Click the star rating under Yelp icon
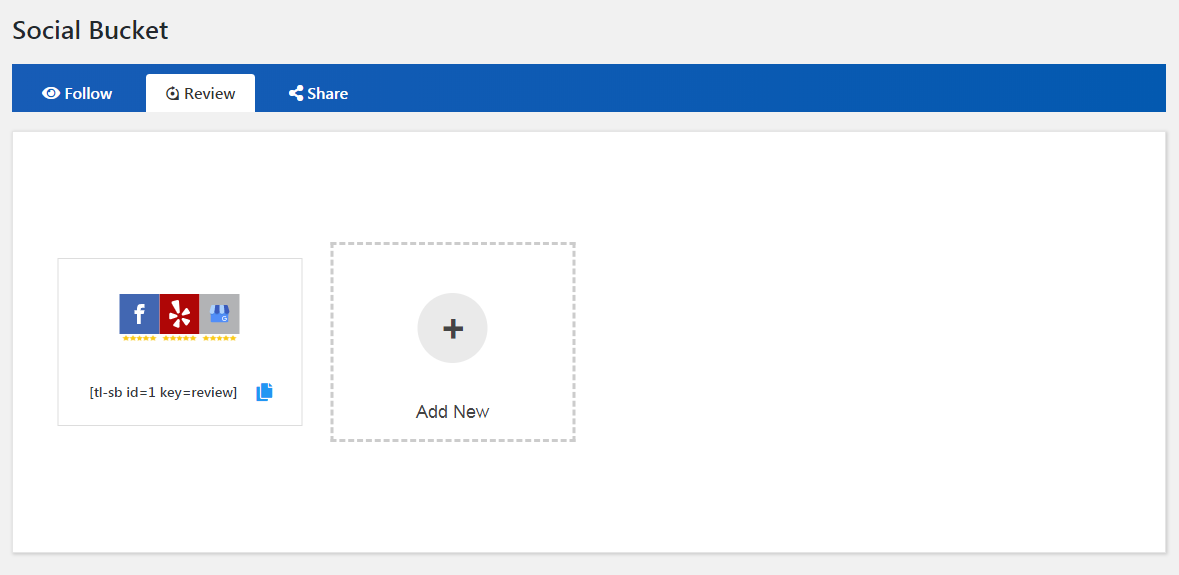The height and width of the screenshot is (575, 1179). 179,338
